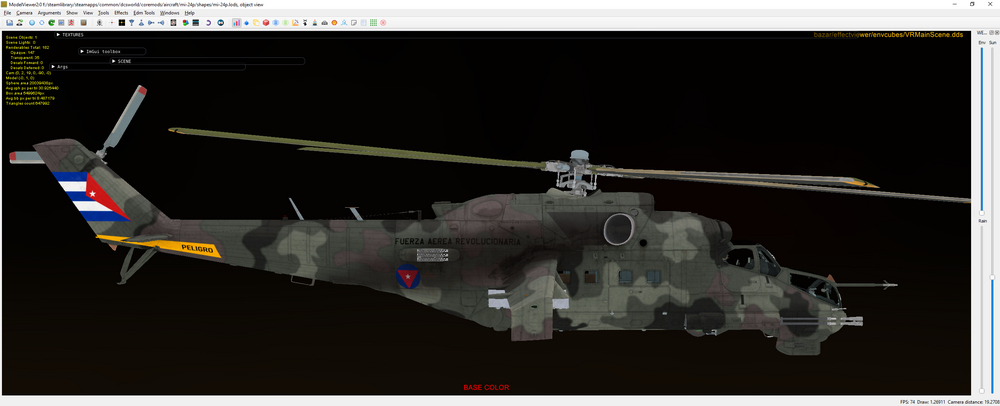Click the multicolored red-green-blue toolbar icon

pos(186,22)
